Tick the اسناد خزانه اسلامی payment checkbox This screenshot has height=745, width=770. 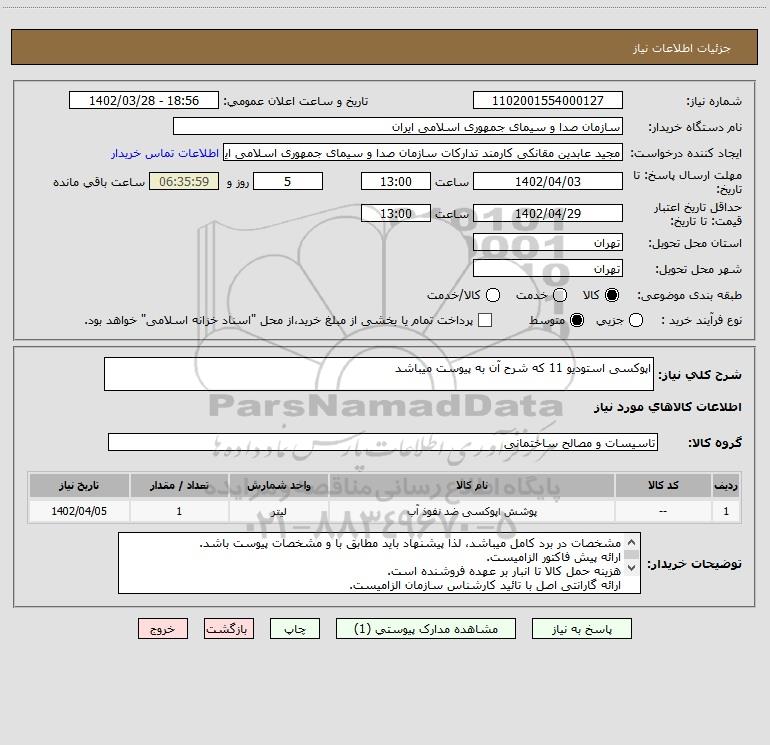point(485,321)
